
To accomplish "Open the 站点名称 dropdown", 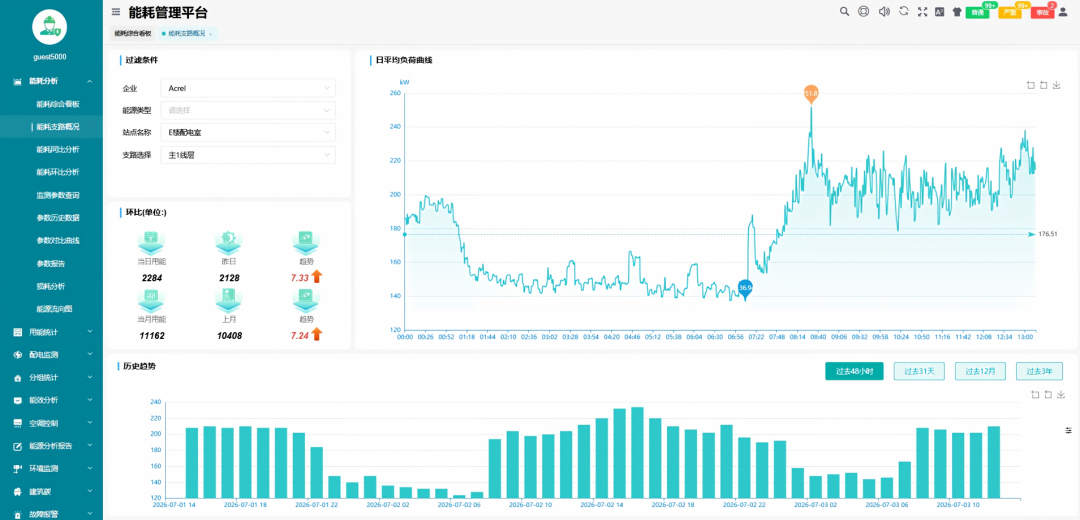I will pyautogui.click(x=248, y=132).
